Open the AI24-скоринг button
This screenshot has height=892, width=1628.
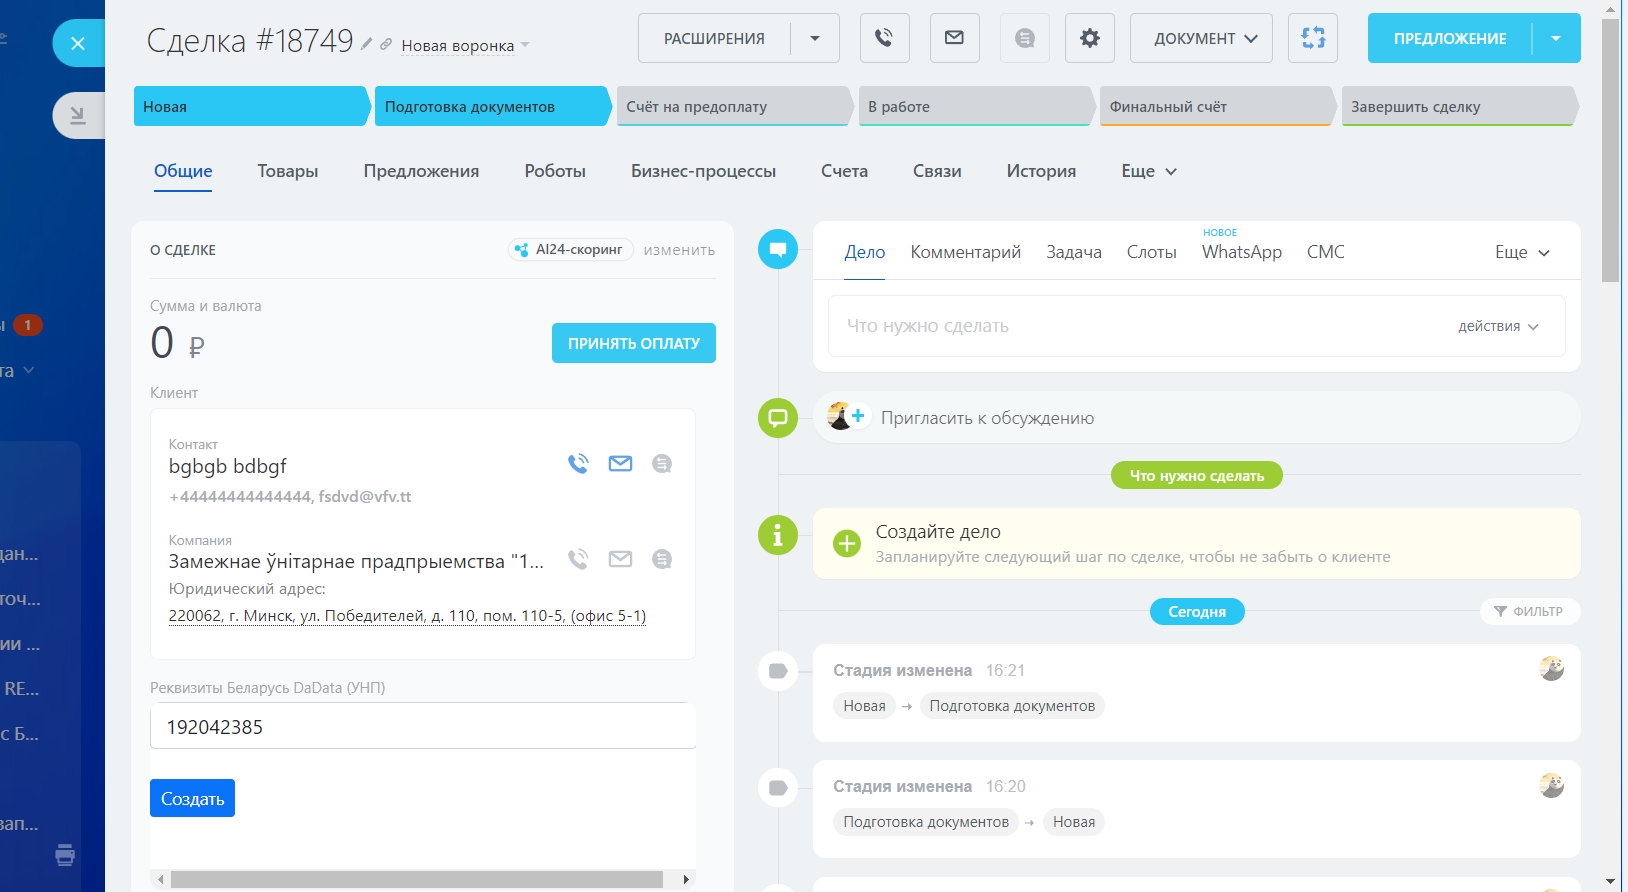point(570,250)
